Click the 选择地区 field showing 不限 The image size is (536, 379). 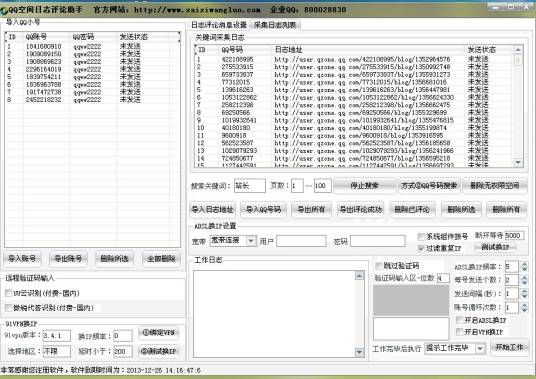coord(57,351)
